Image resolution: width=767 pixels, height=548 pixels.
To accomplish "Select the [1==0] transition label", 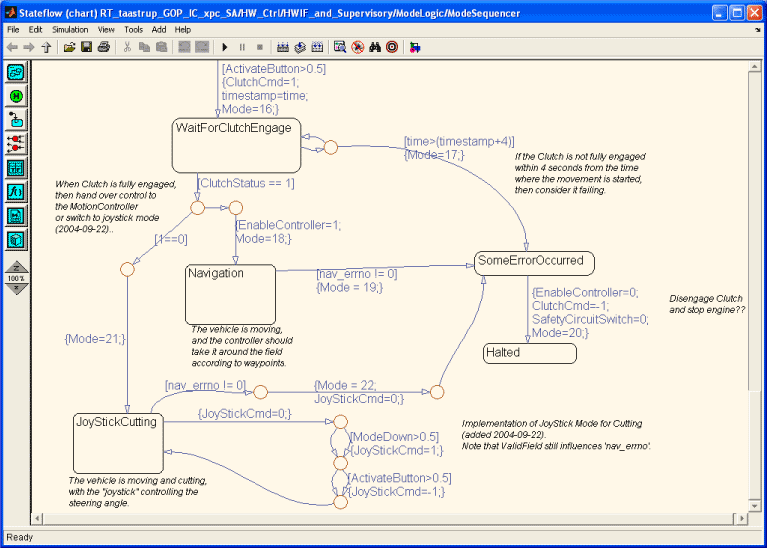I will pyautogui.click(x=171, y=240).
